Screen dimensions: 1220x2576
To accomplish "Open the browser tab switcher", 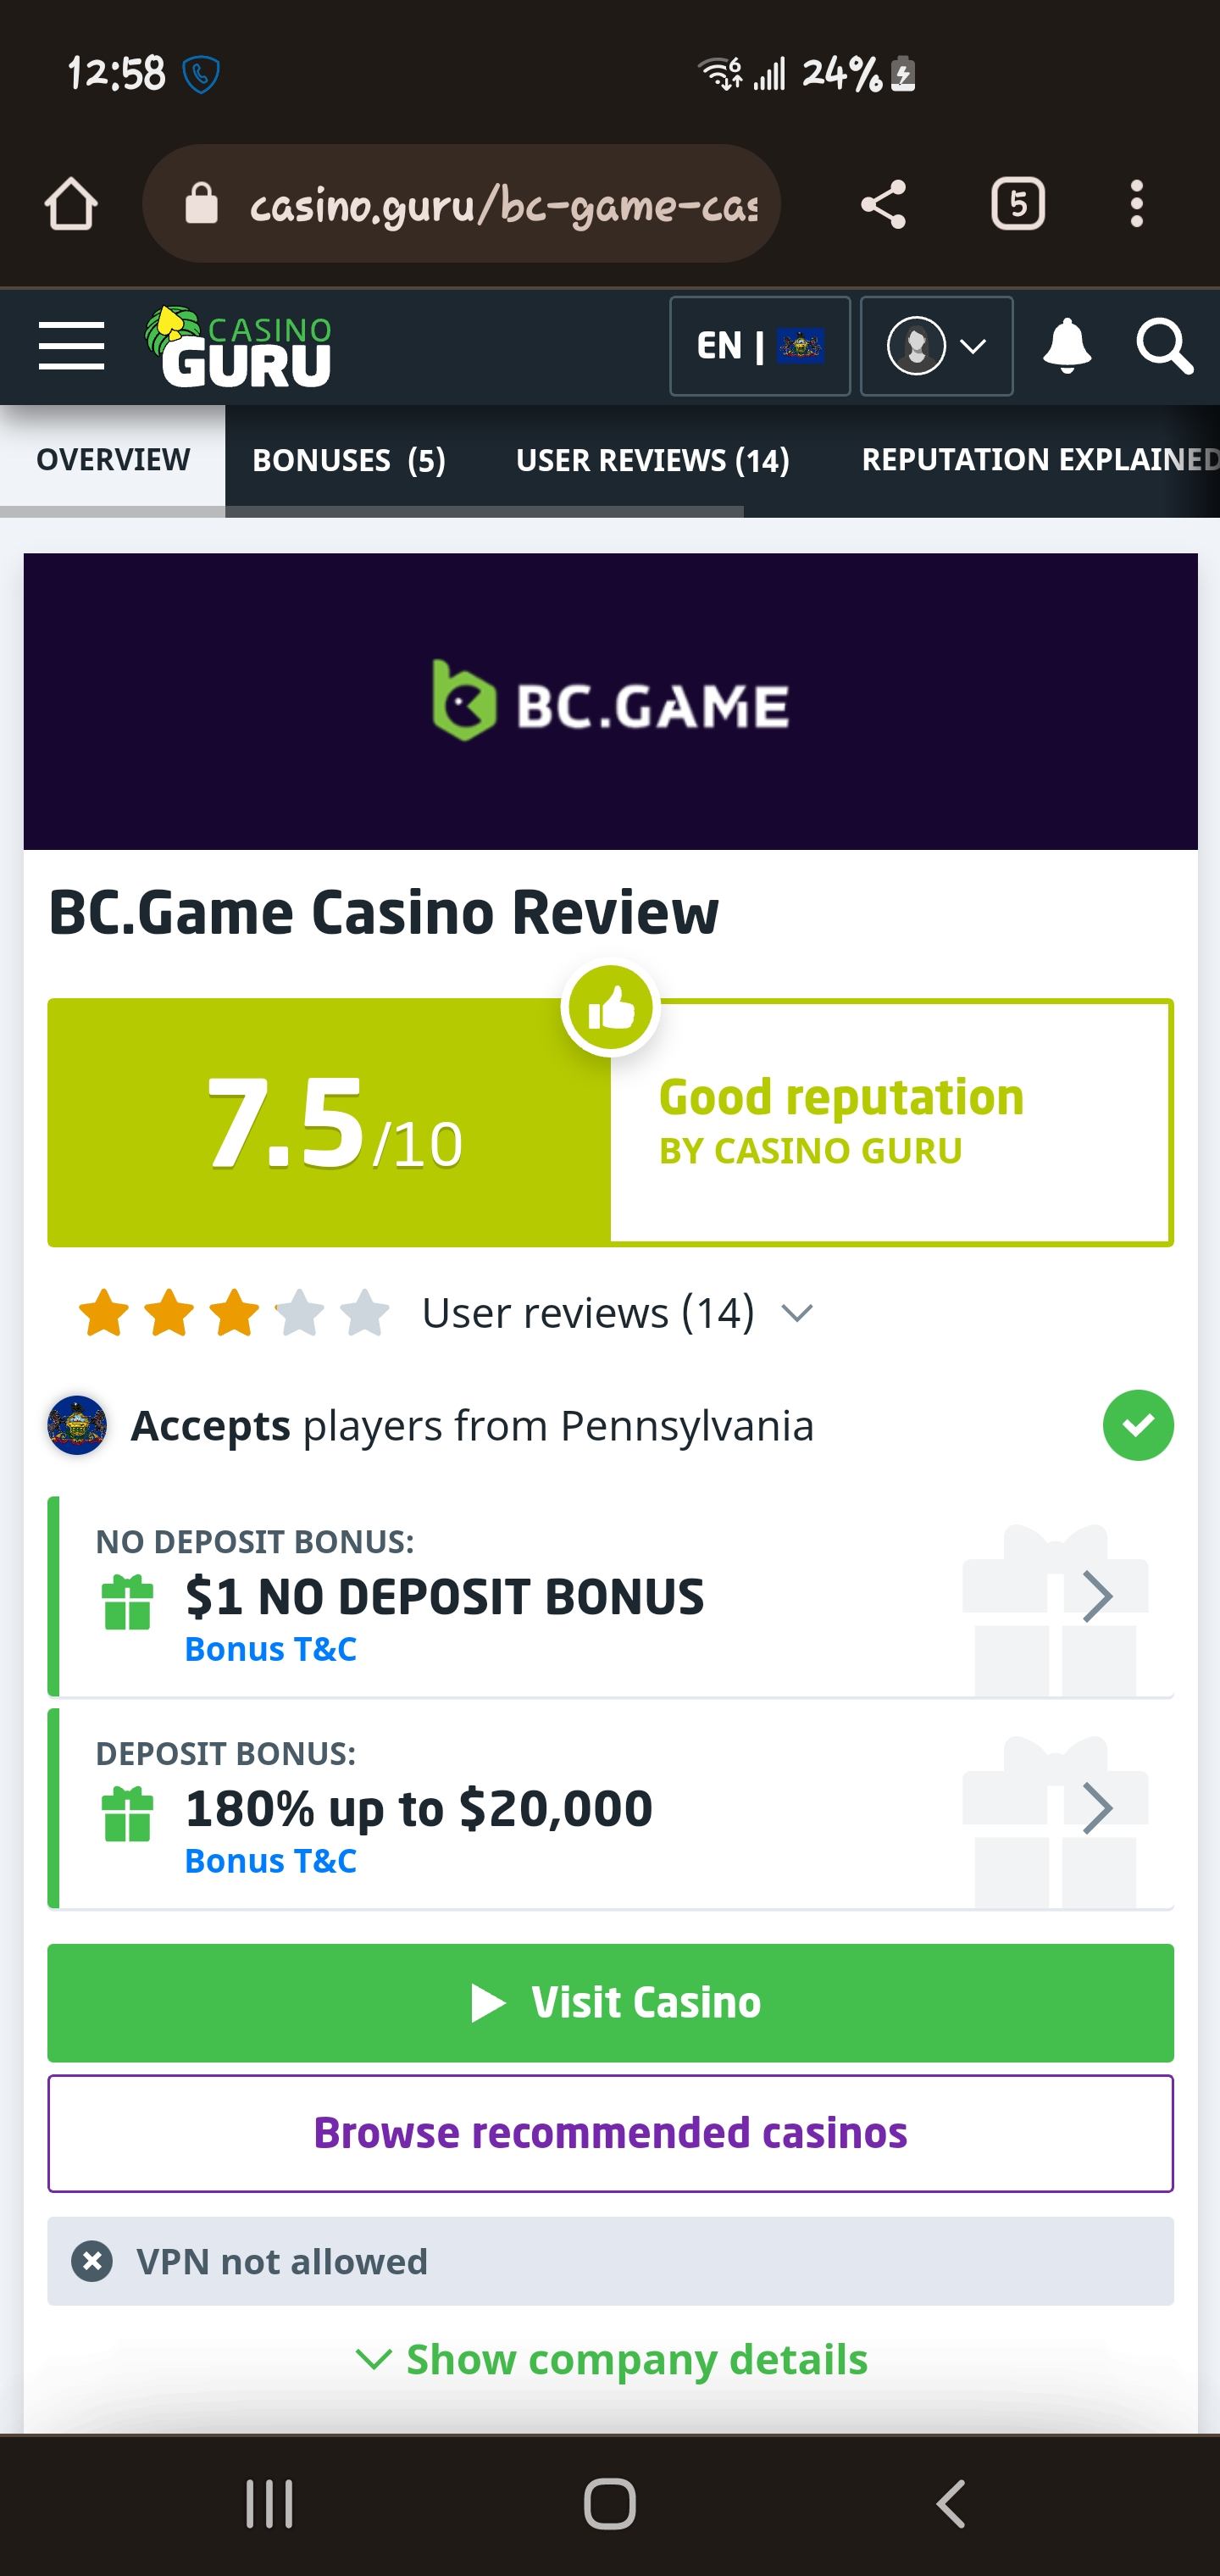I will pos(1017,205).
